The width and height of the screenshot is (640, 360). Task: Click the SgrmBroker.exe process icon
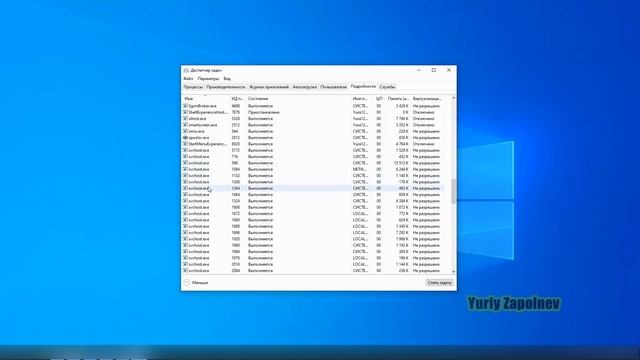pyautogui.click(x=185, y=106)
